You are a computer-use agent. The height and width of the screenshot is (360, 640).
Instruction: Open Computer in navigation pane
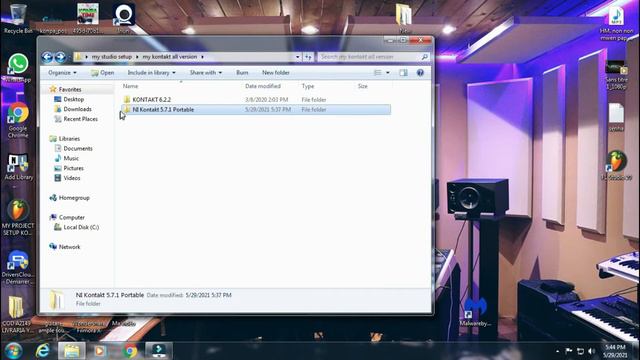[x=71, y=218]
